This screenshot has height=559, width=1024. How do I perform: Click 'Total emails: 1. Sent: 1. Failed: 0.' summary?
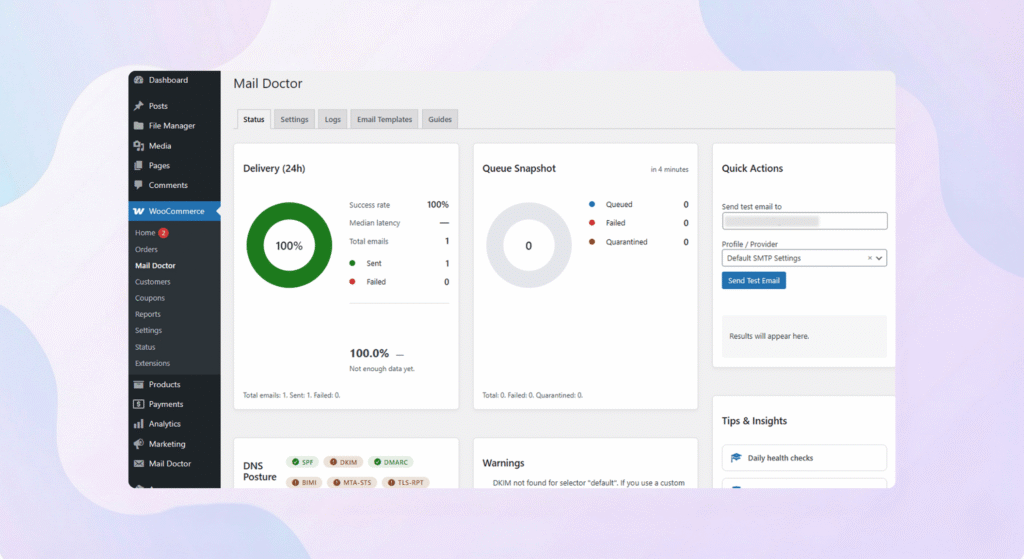click(291, 395)
